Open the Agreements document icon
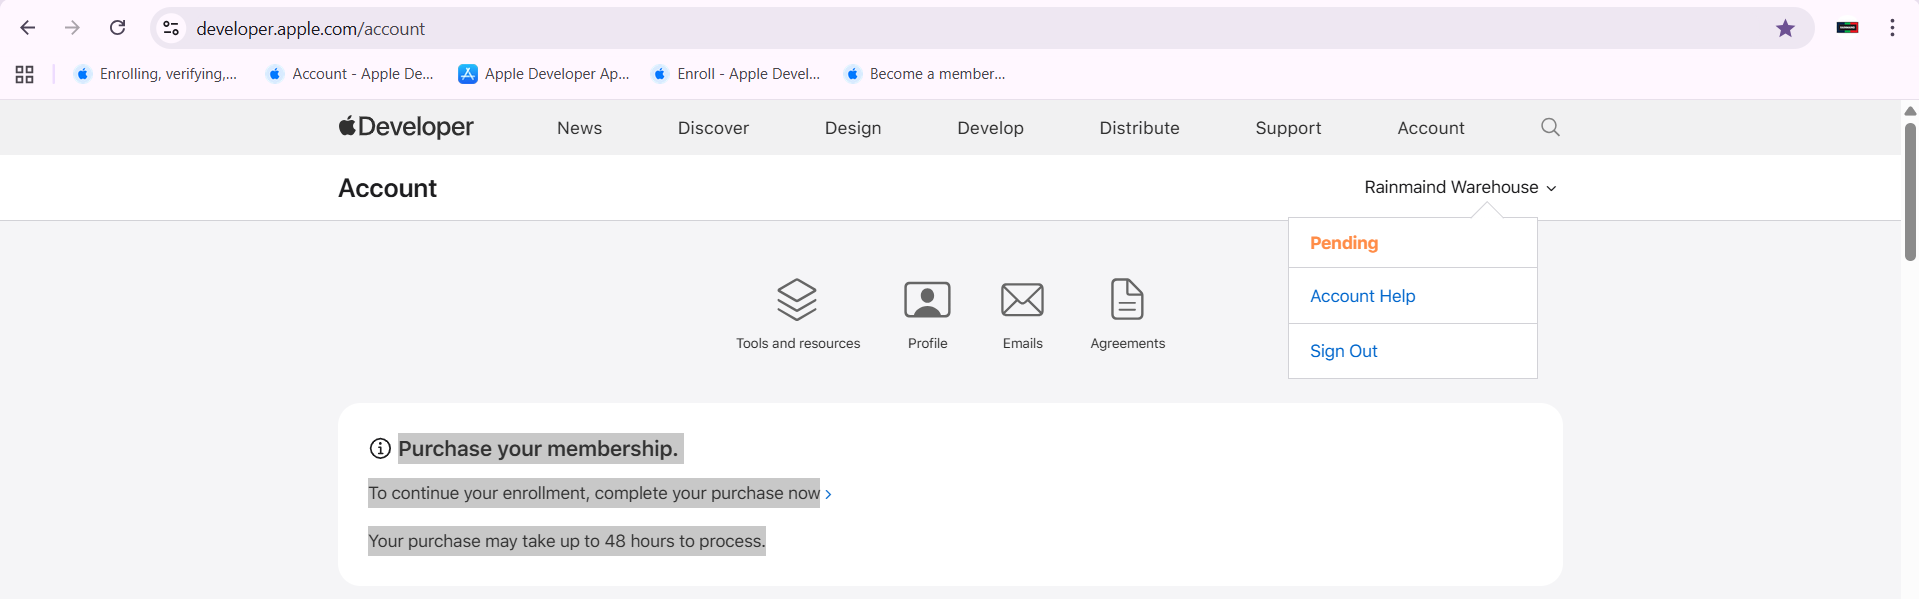1919x599 pixels. pos(1127,300)
